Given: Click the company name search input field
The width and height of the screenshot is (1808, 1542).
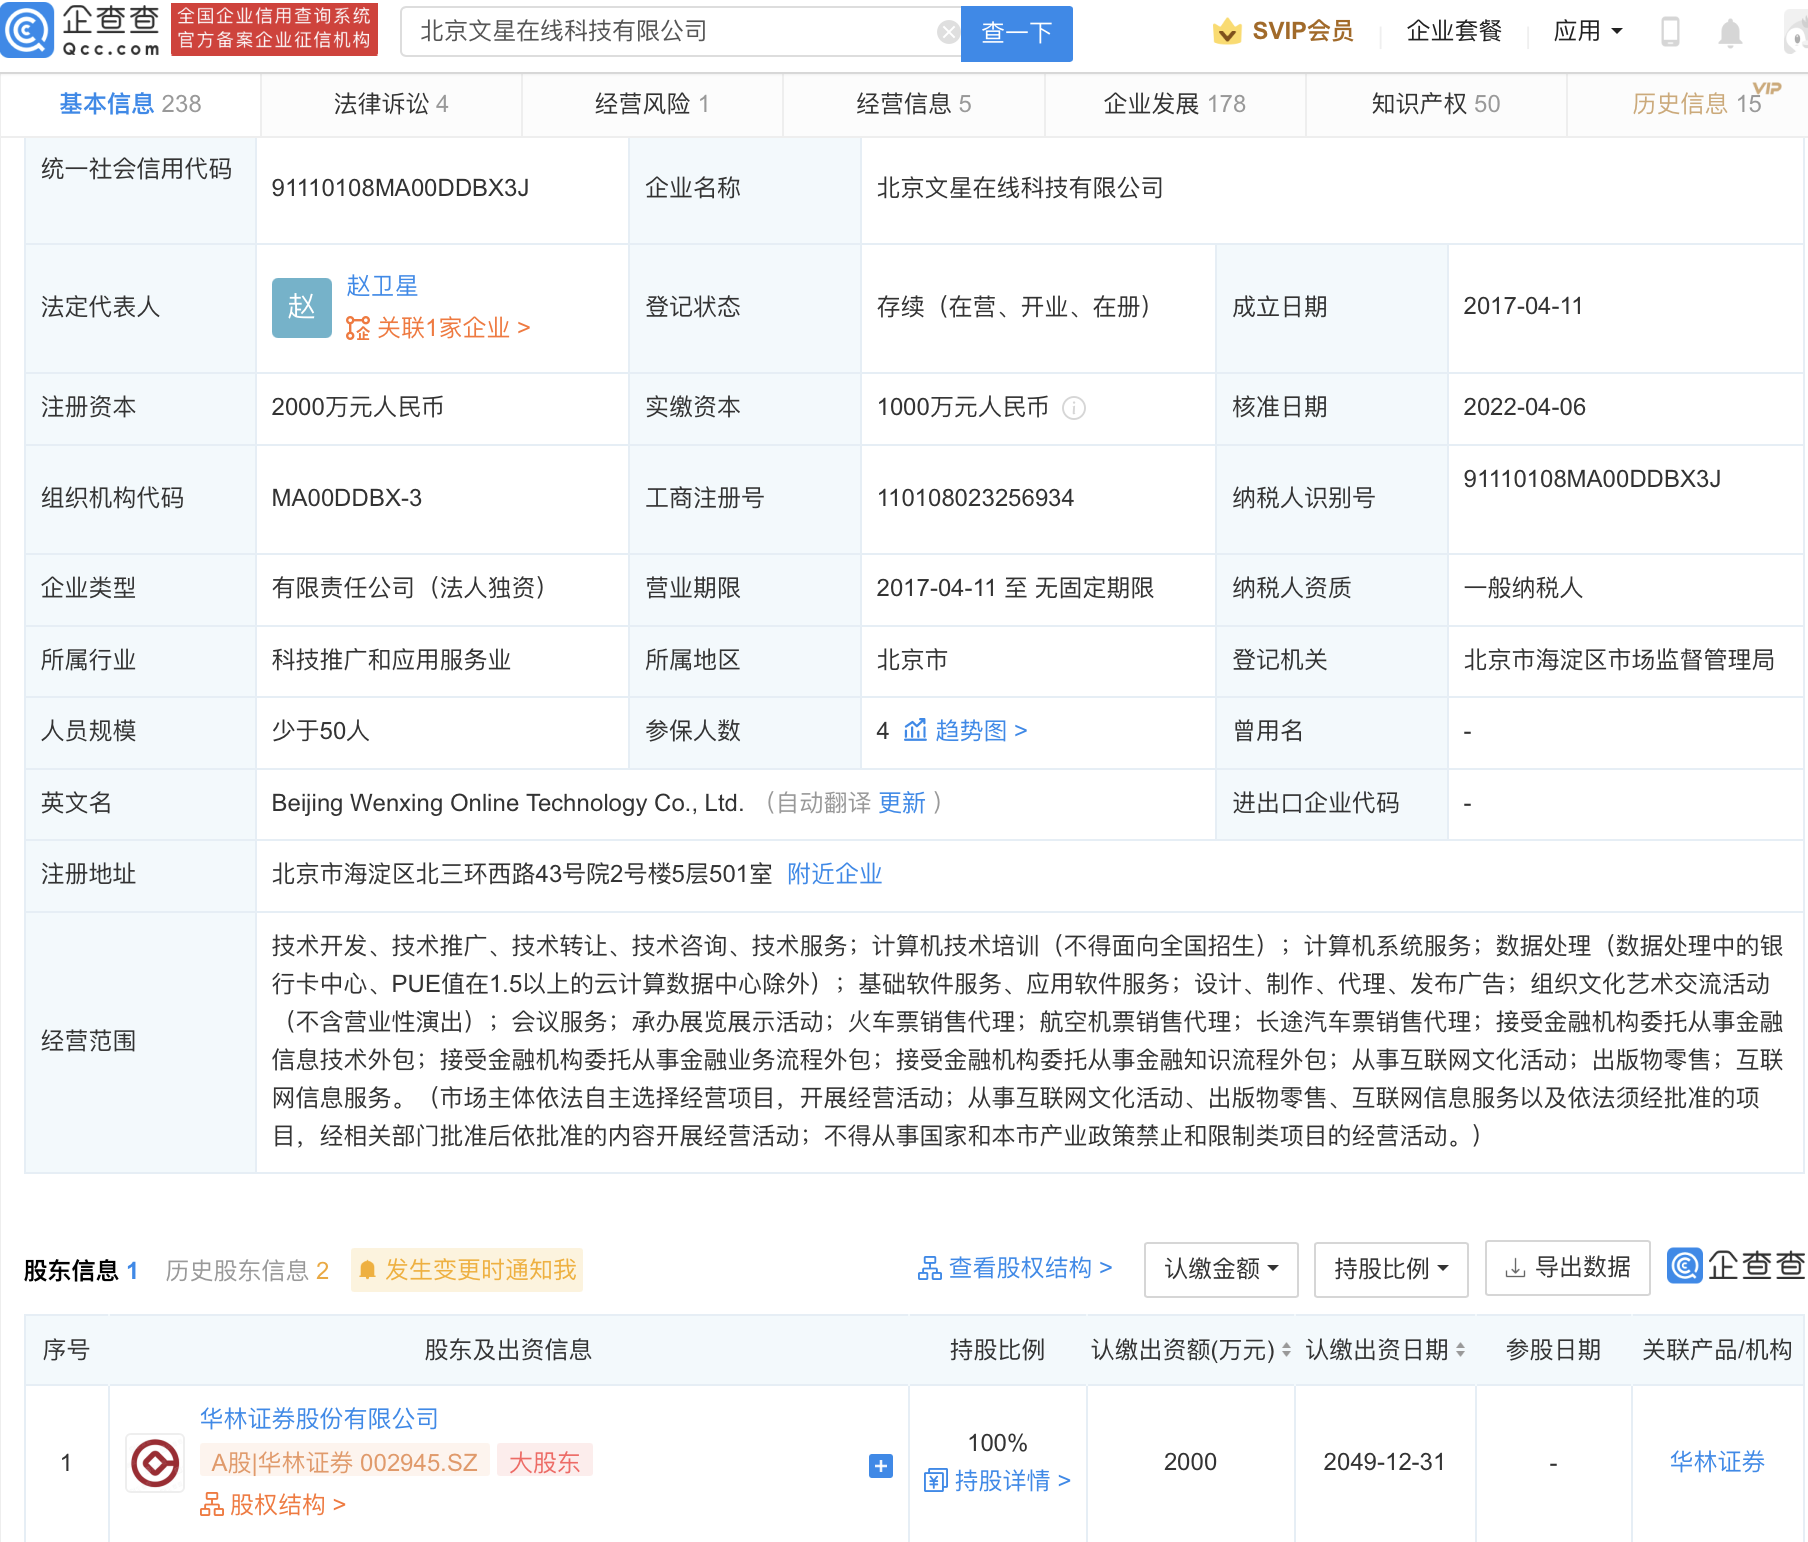Looking at the screenshot, I should (x=670, y=32).
